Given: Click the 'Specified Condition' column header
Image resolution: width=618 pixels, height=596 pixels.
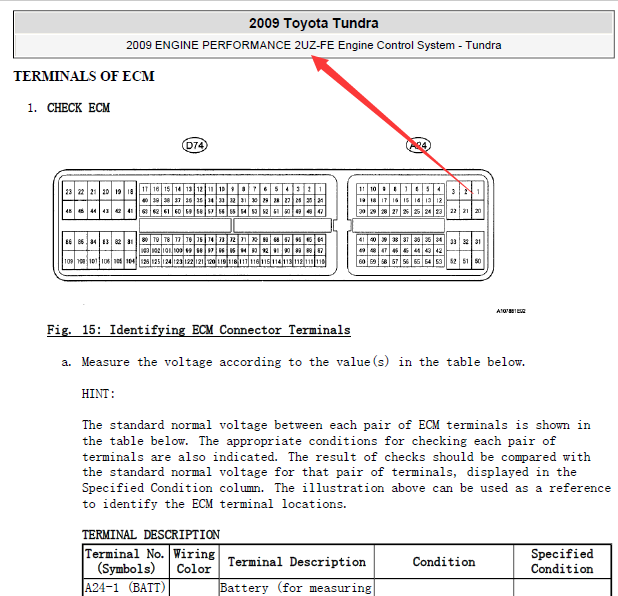Looking at the screenshot, I should coord(562,561).
